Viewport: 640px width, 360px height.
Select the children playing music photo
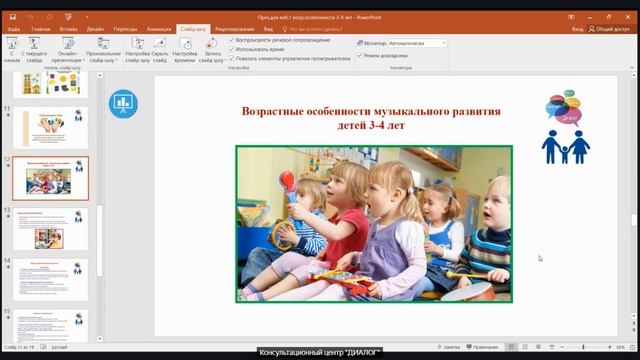point(374,224)
